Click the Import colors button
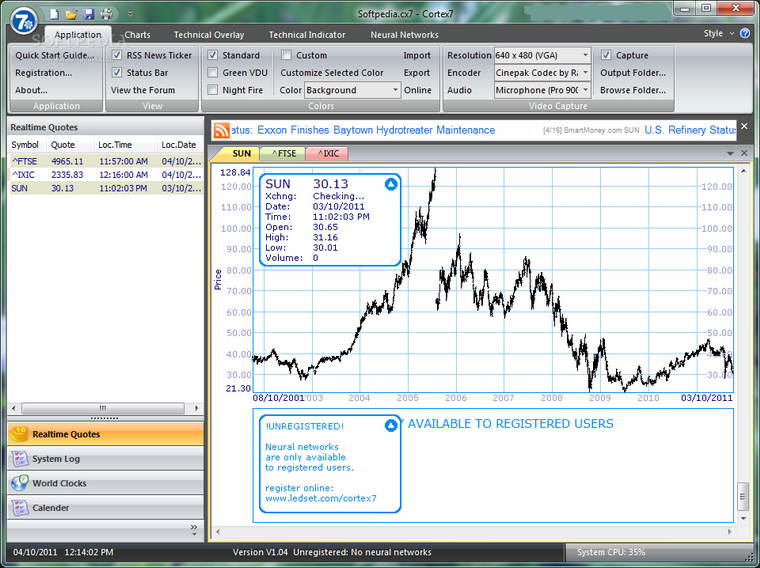 point(417,55)
